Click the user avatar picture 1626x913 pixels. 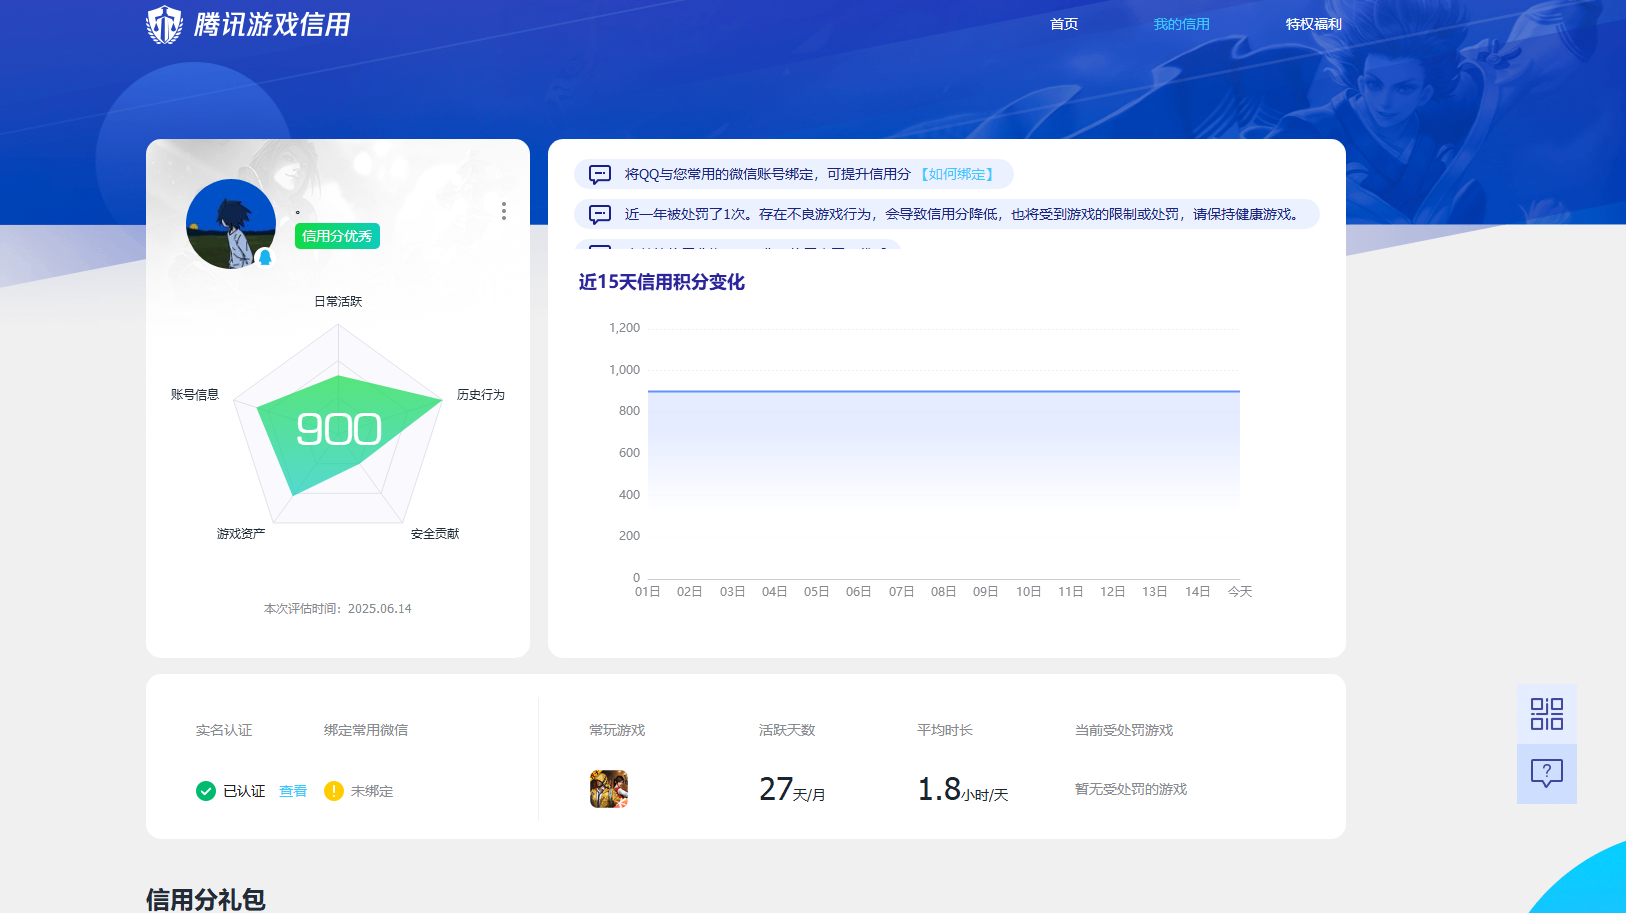231,224
